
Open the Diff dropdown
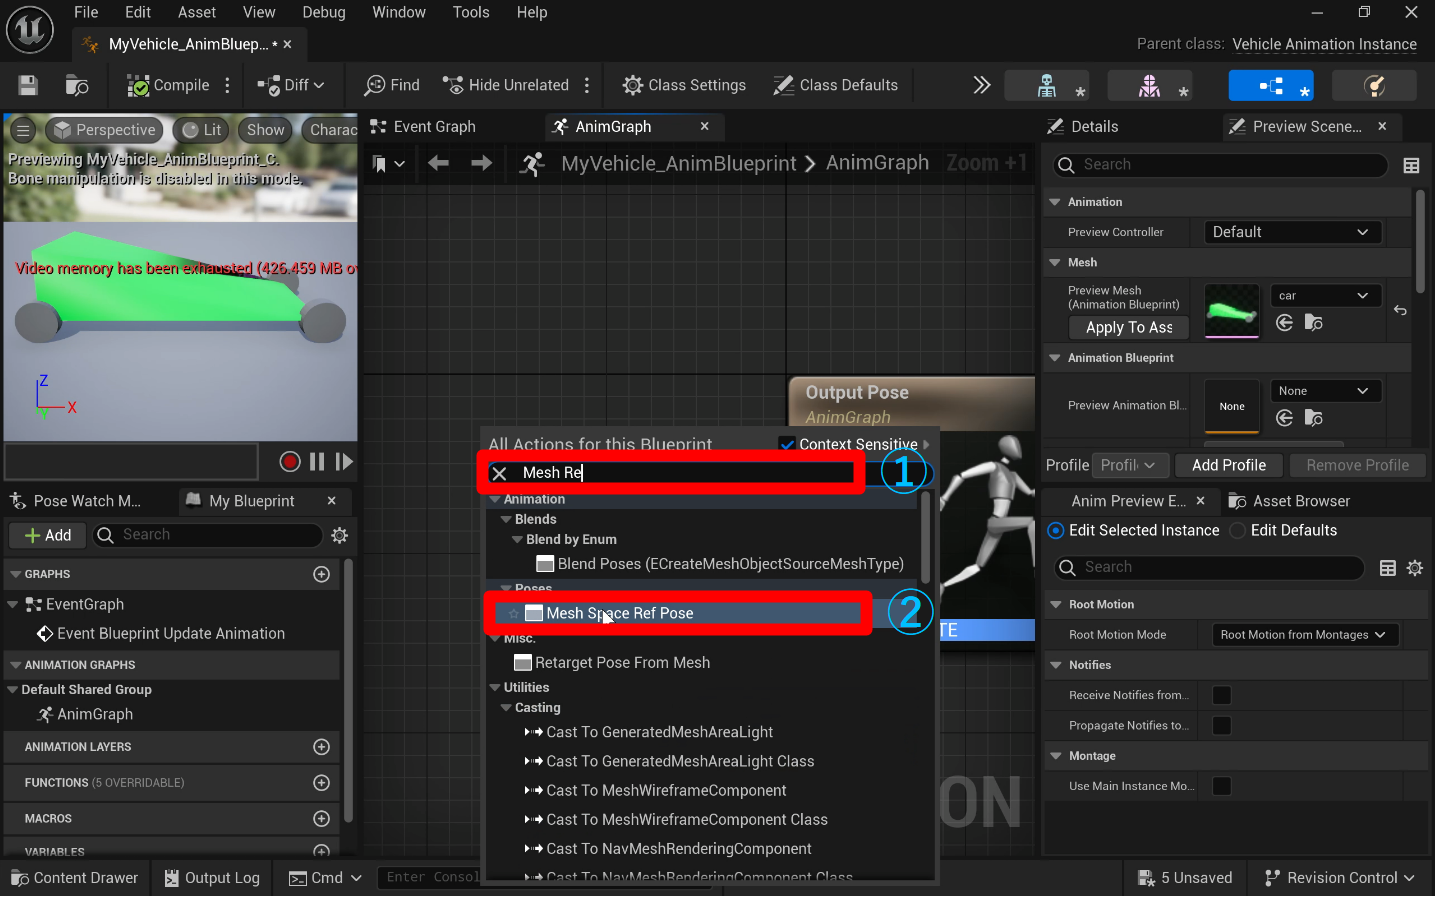pos(291,85)
